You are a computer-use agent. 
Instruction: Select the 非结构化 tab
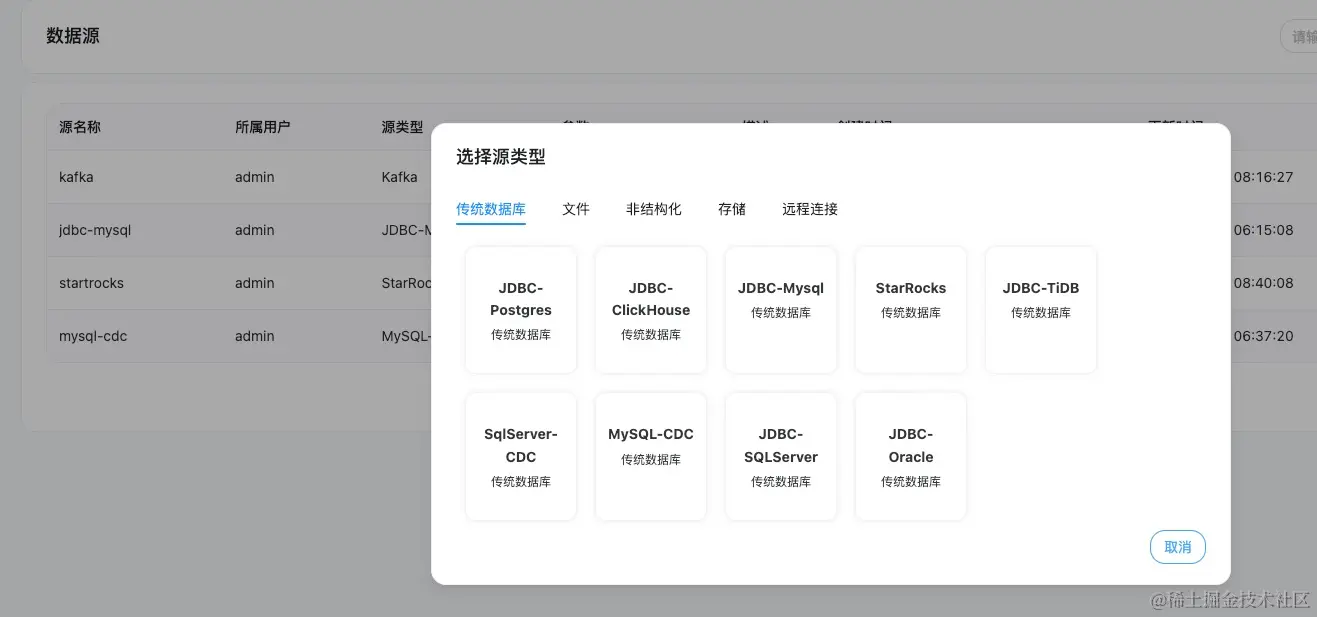click(x=654, y=209)
